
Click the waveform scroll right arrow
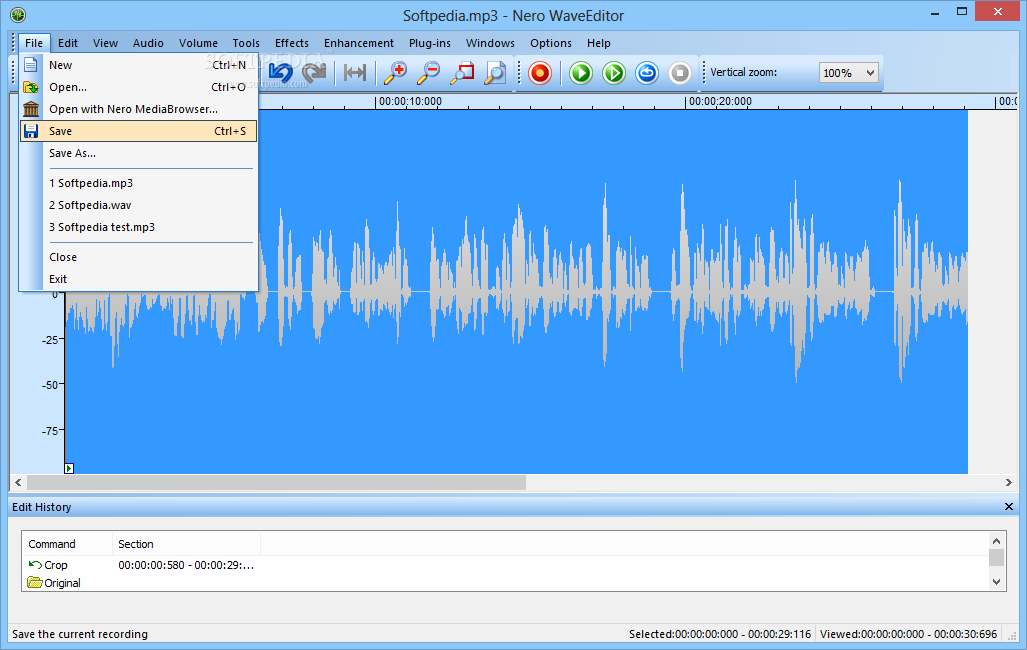tap(1009, 482)
